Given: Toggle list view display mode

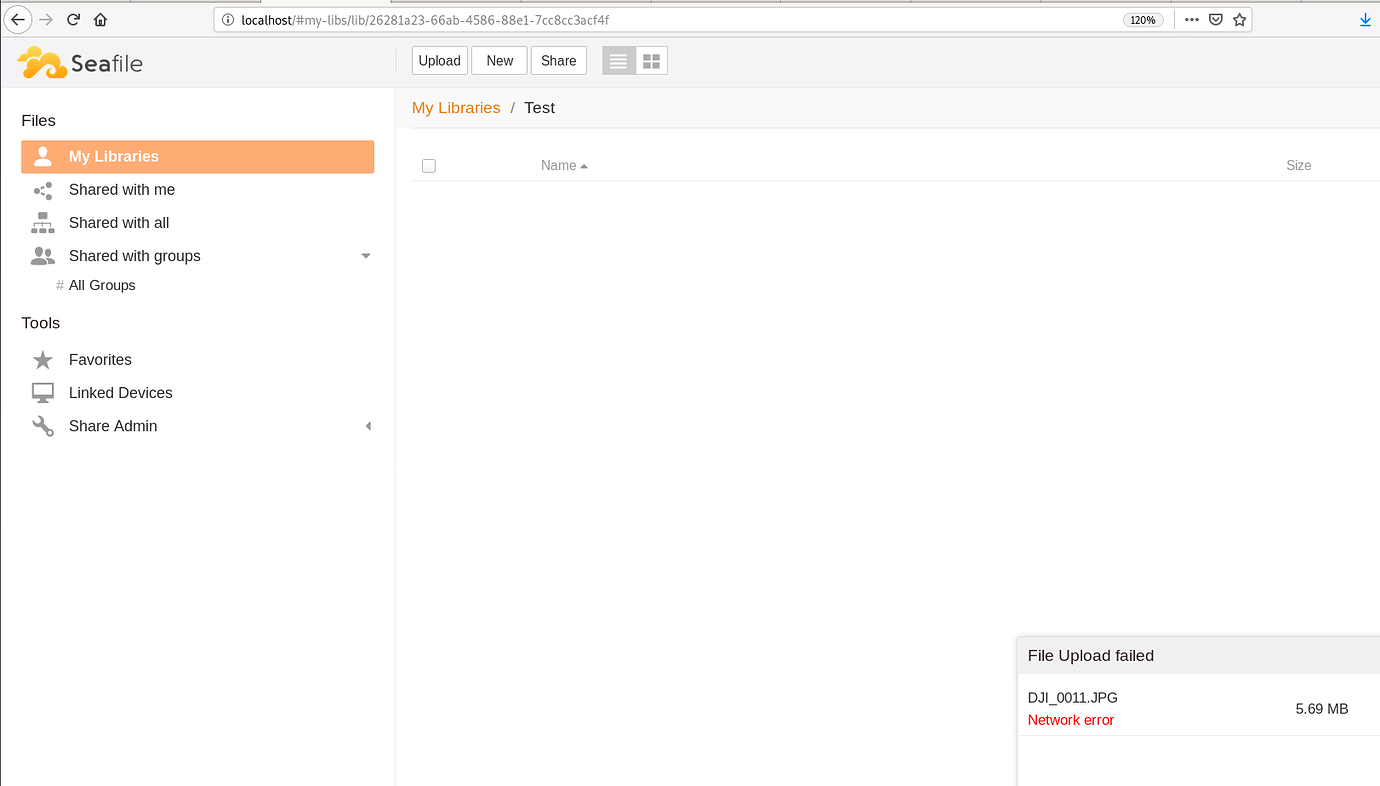Looking at the screenshot, I should pyautogui.click(x=618, y=60).
